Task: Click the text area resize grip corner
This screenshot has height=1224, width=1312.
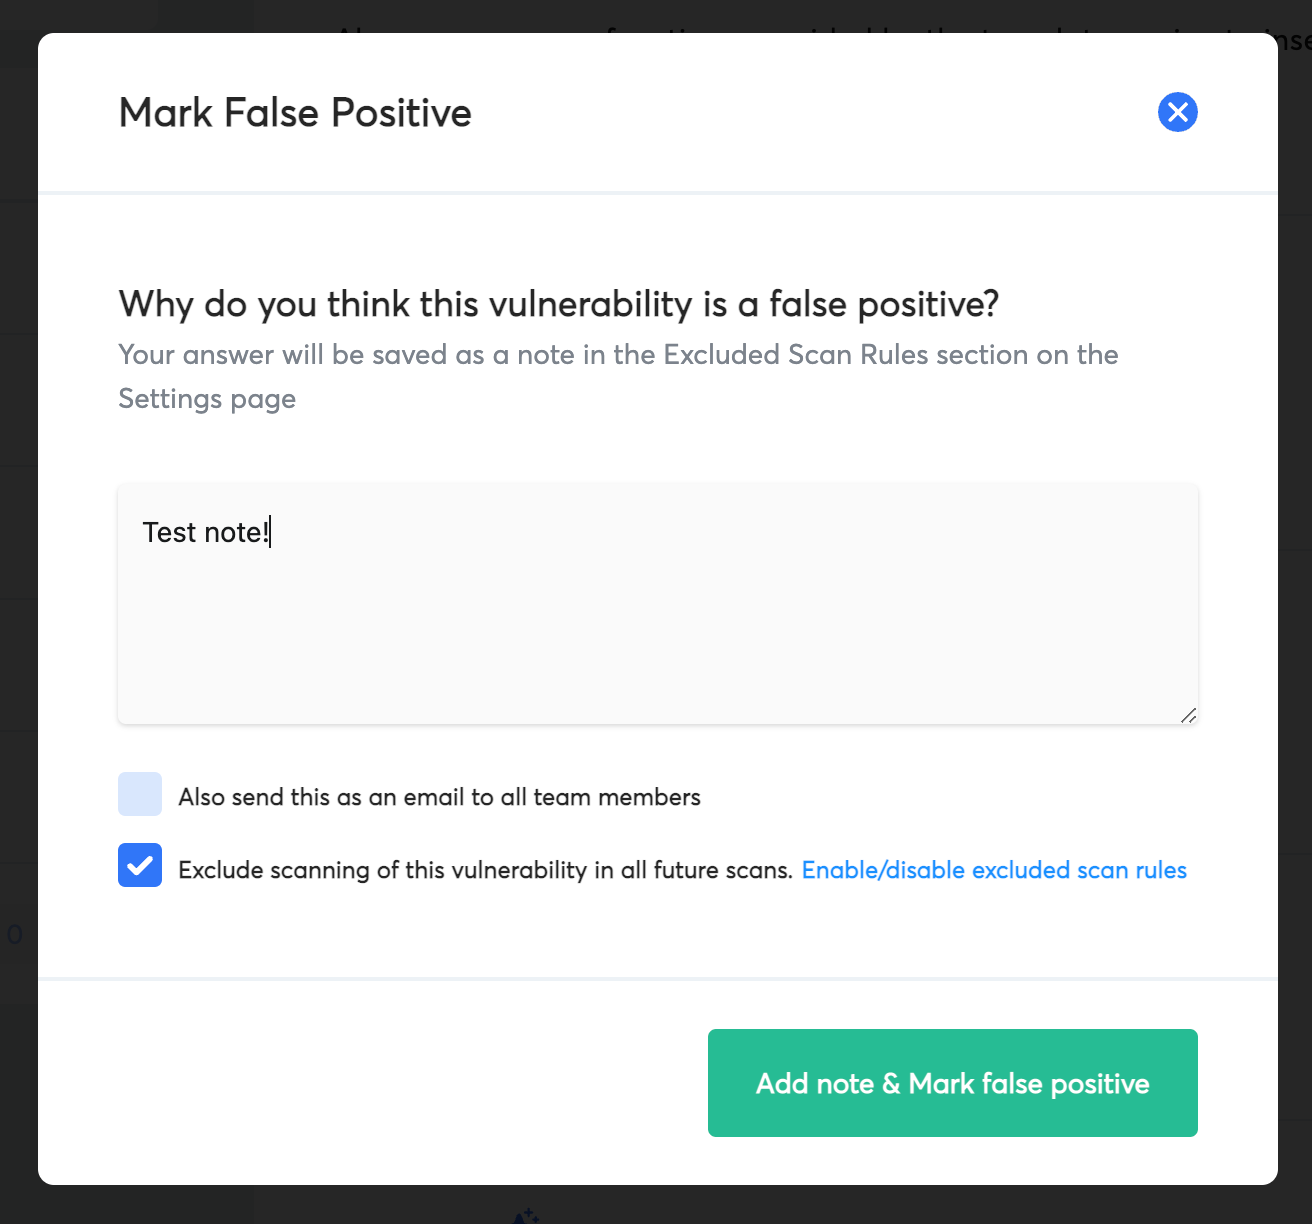Action: (x=1188, y=715)
